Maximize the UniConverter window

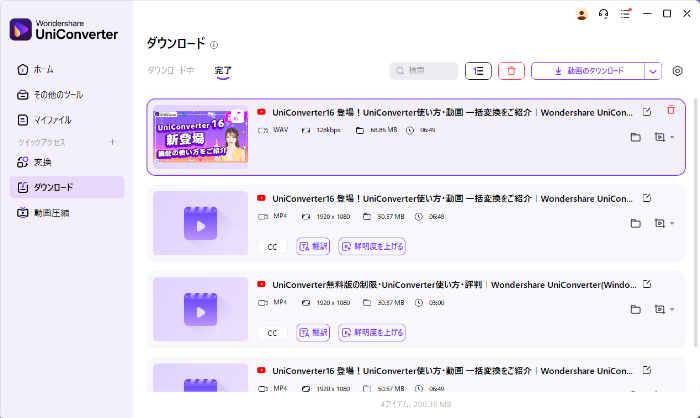pos(667,14)
